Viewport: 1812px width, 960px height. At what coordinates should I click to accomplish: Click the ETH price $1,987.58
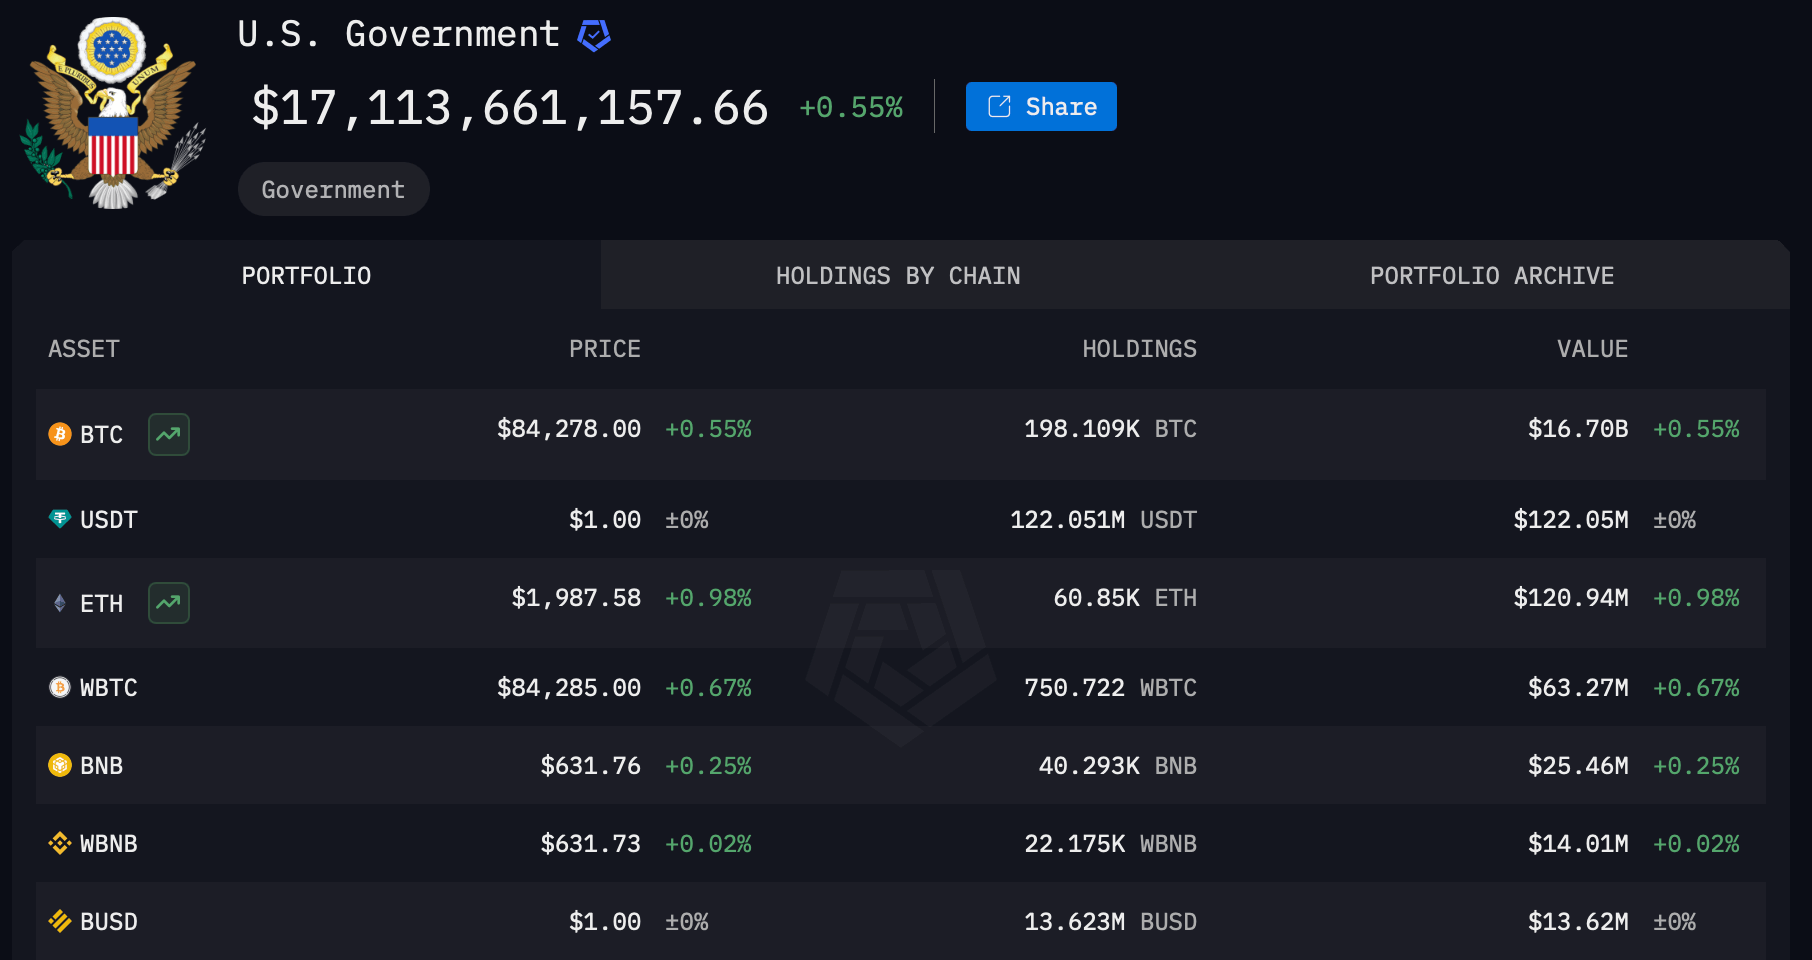coord(576,598)
